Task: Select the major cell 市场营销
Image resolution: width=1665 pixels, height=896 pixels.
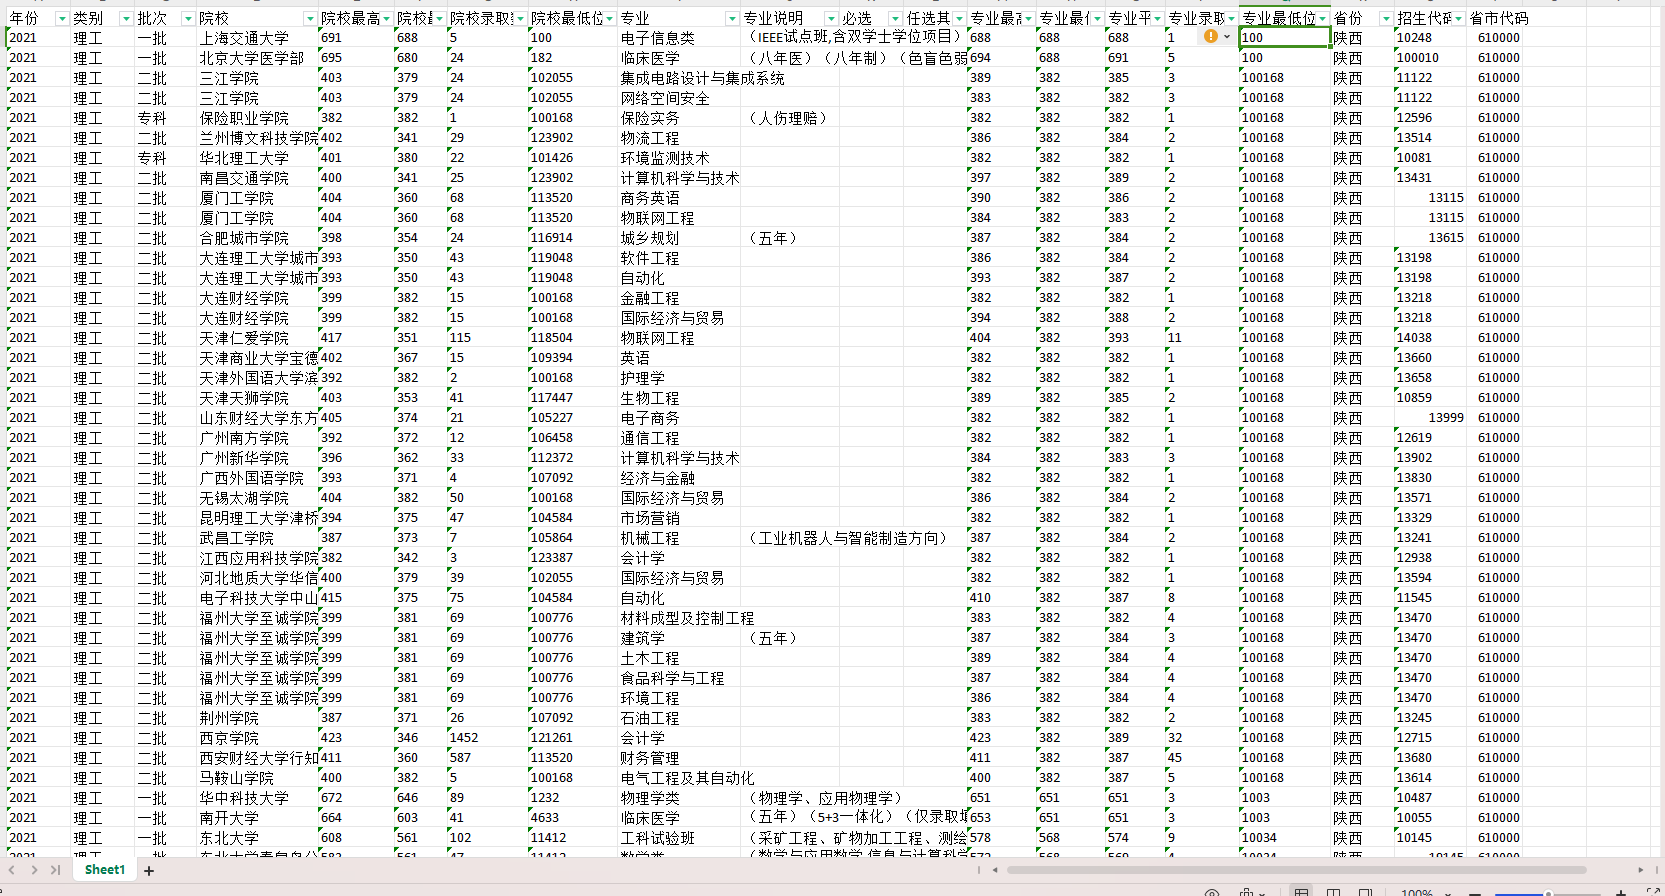Action: point(679,518)
